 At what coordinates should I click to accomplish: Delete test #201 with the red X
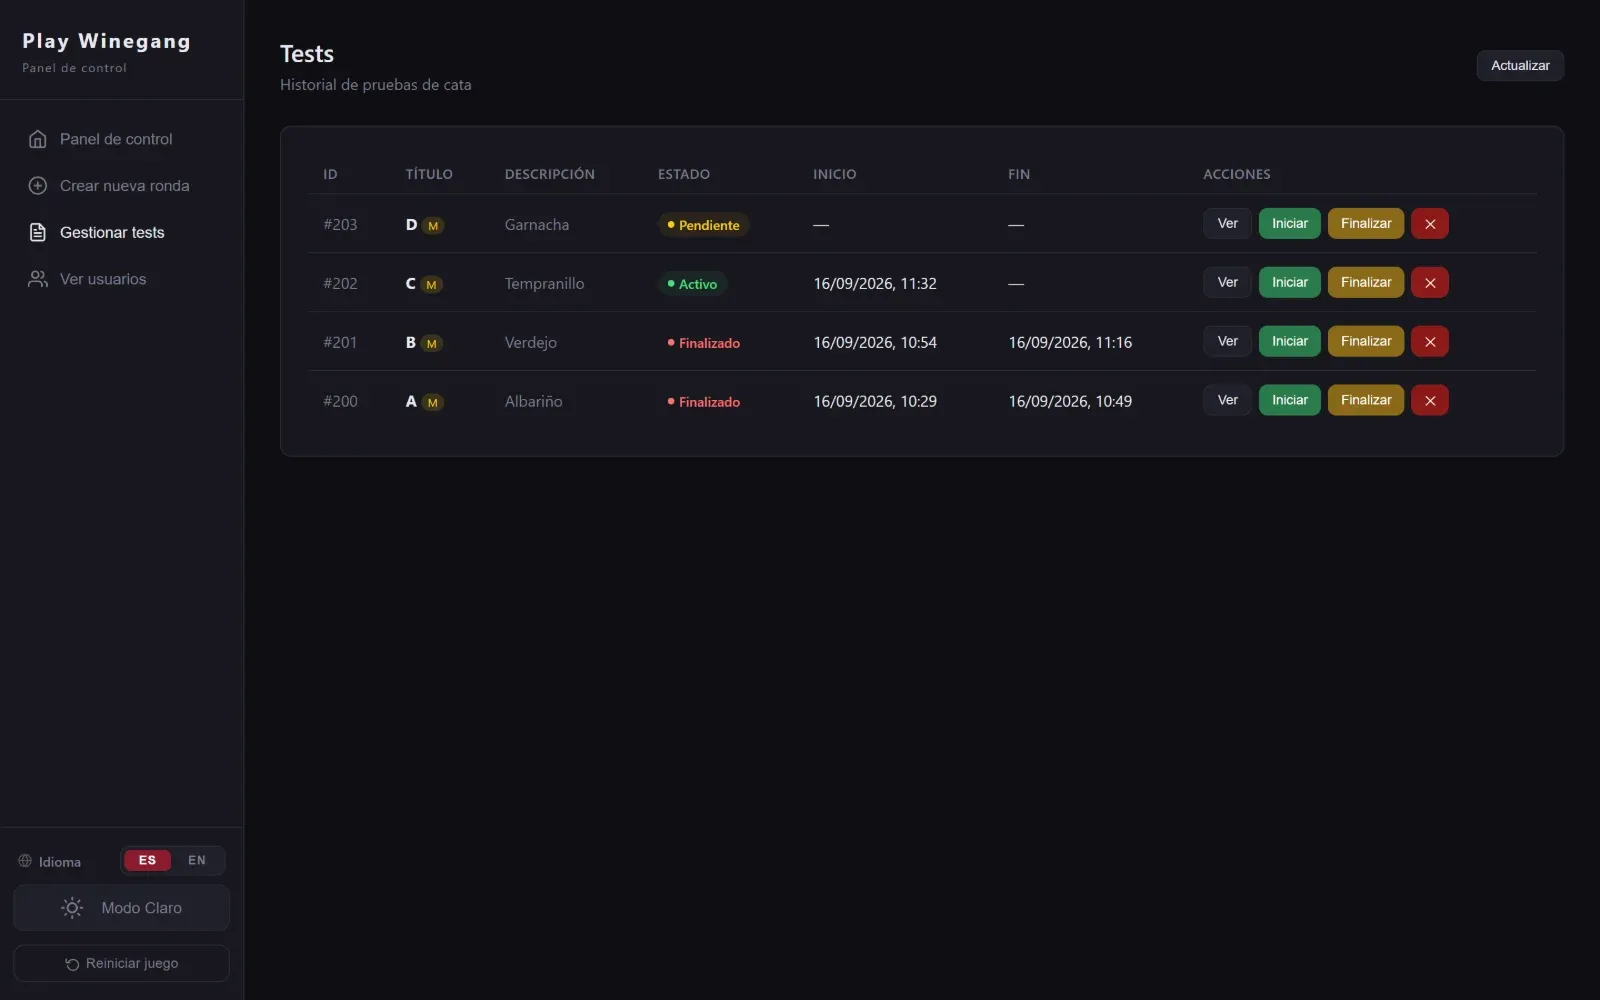1430,342
